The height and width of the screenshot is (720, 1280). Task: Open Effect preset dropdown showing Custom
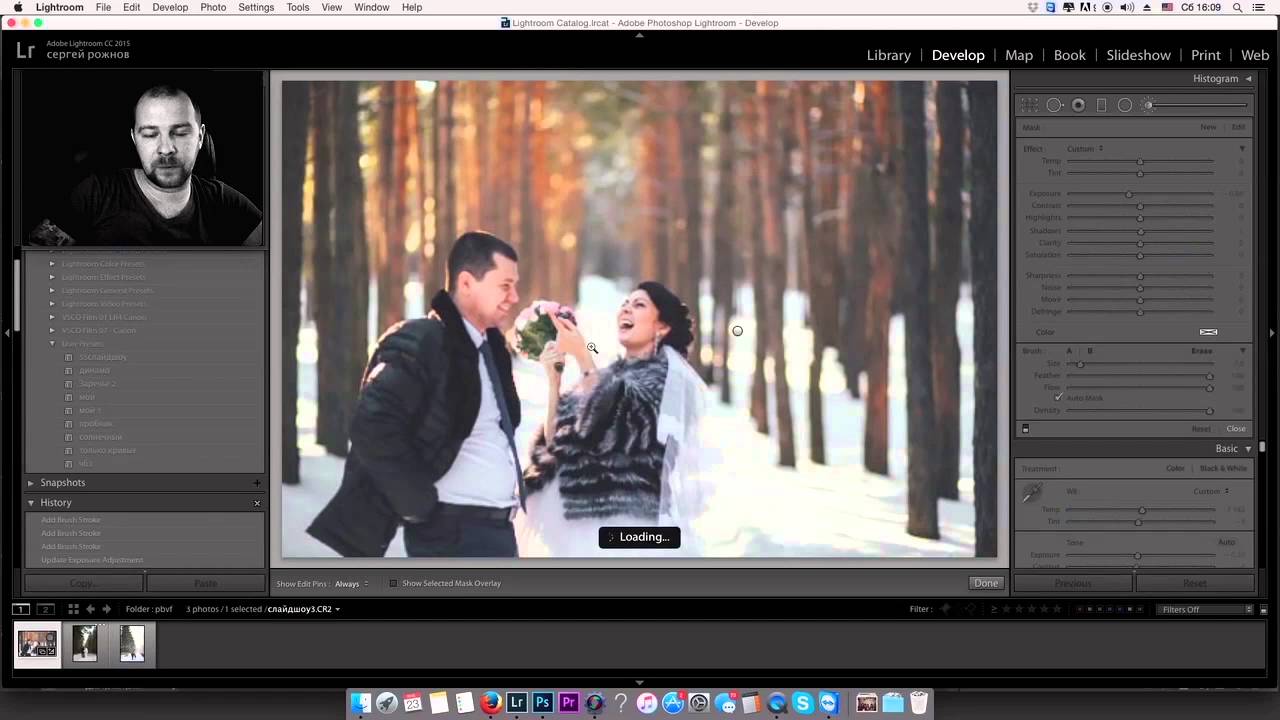click(1085, 149)
